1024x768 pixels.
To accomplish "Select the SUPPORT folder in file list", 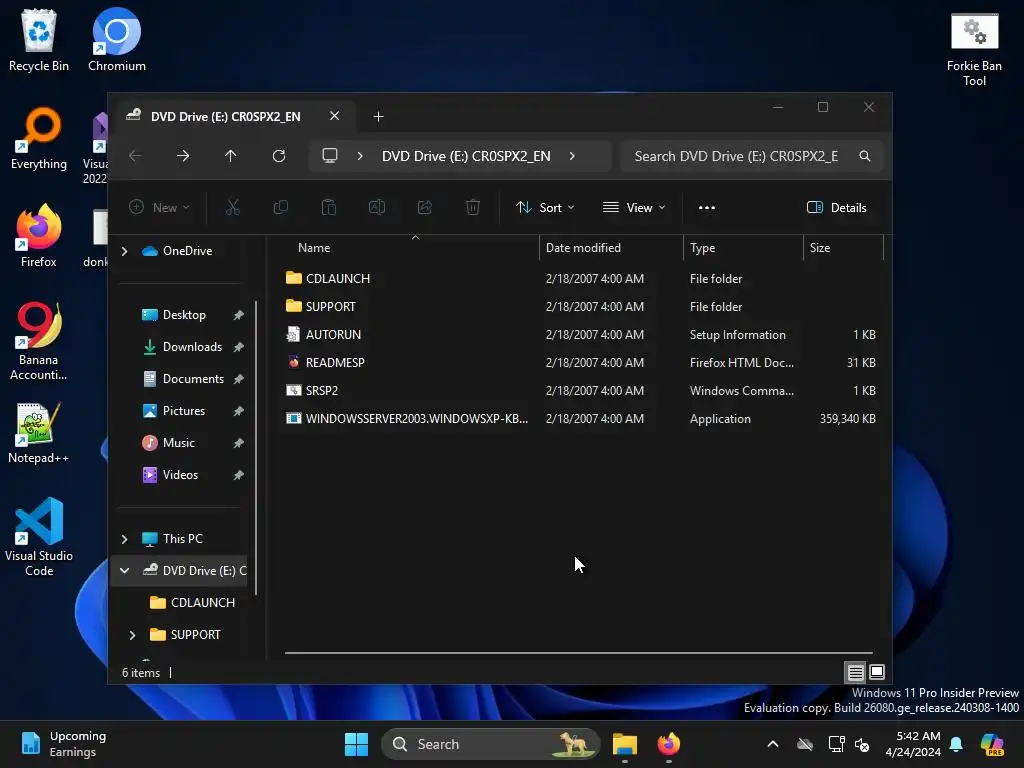I will tap(581, 306).
